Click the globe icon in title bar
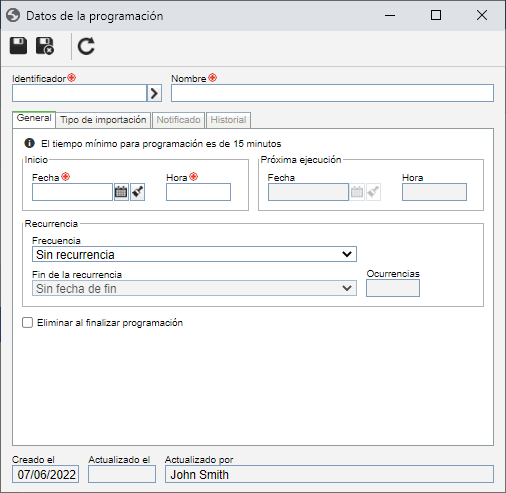 (13, 15)
